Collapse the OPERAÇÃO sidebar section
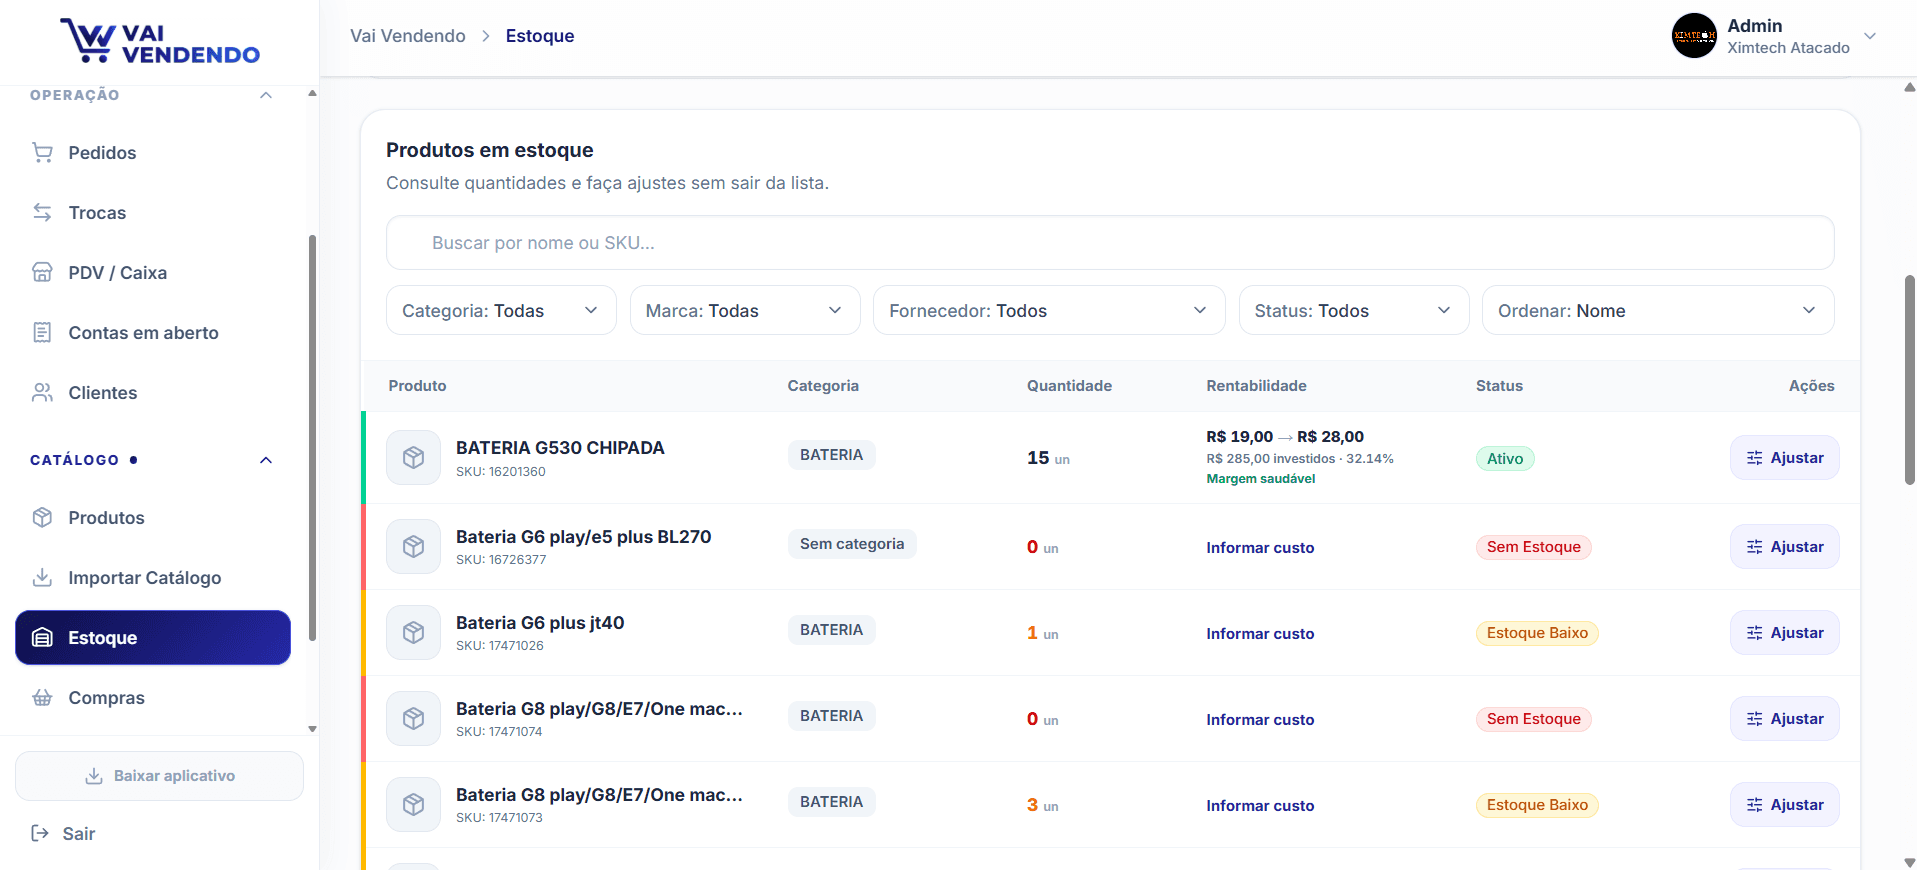The width and height of the screenshot is (1917, 870). click(x=266, y=95)
